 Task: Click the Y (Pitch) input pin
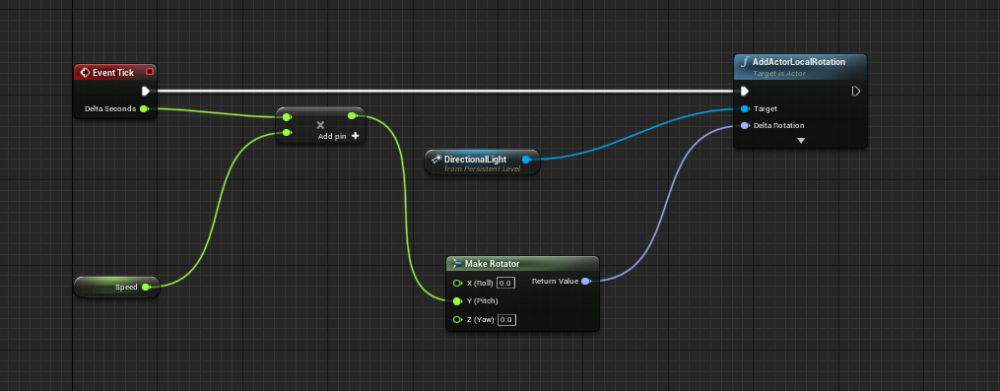457,301
